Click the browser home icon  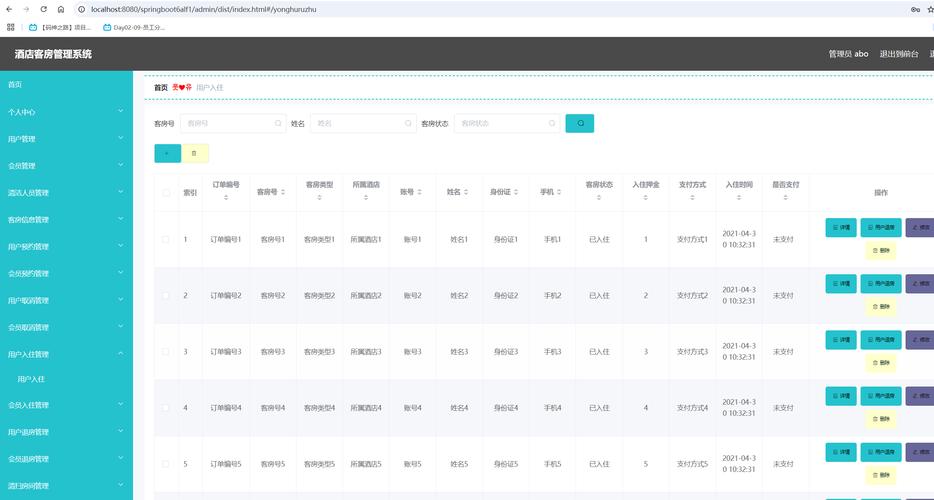click(61, 9)
